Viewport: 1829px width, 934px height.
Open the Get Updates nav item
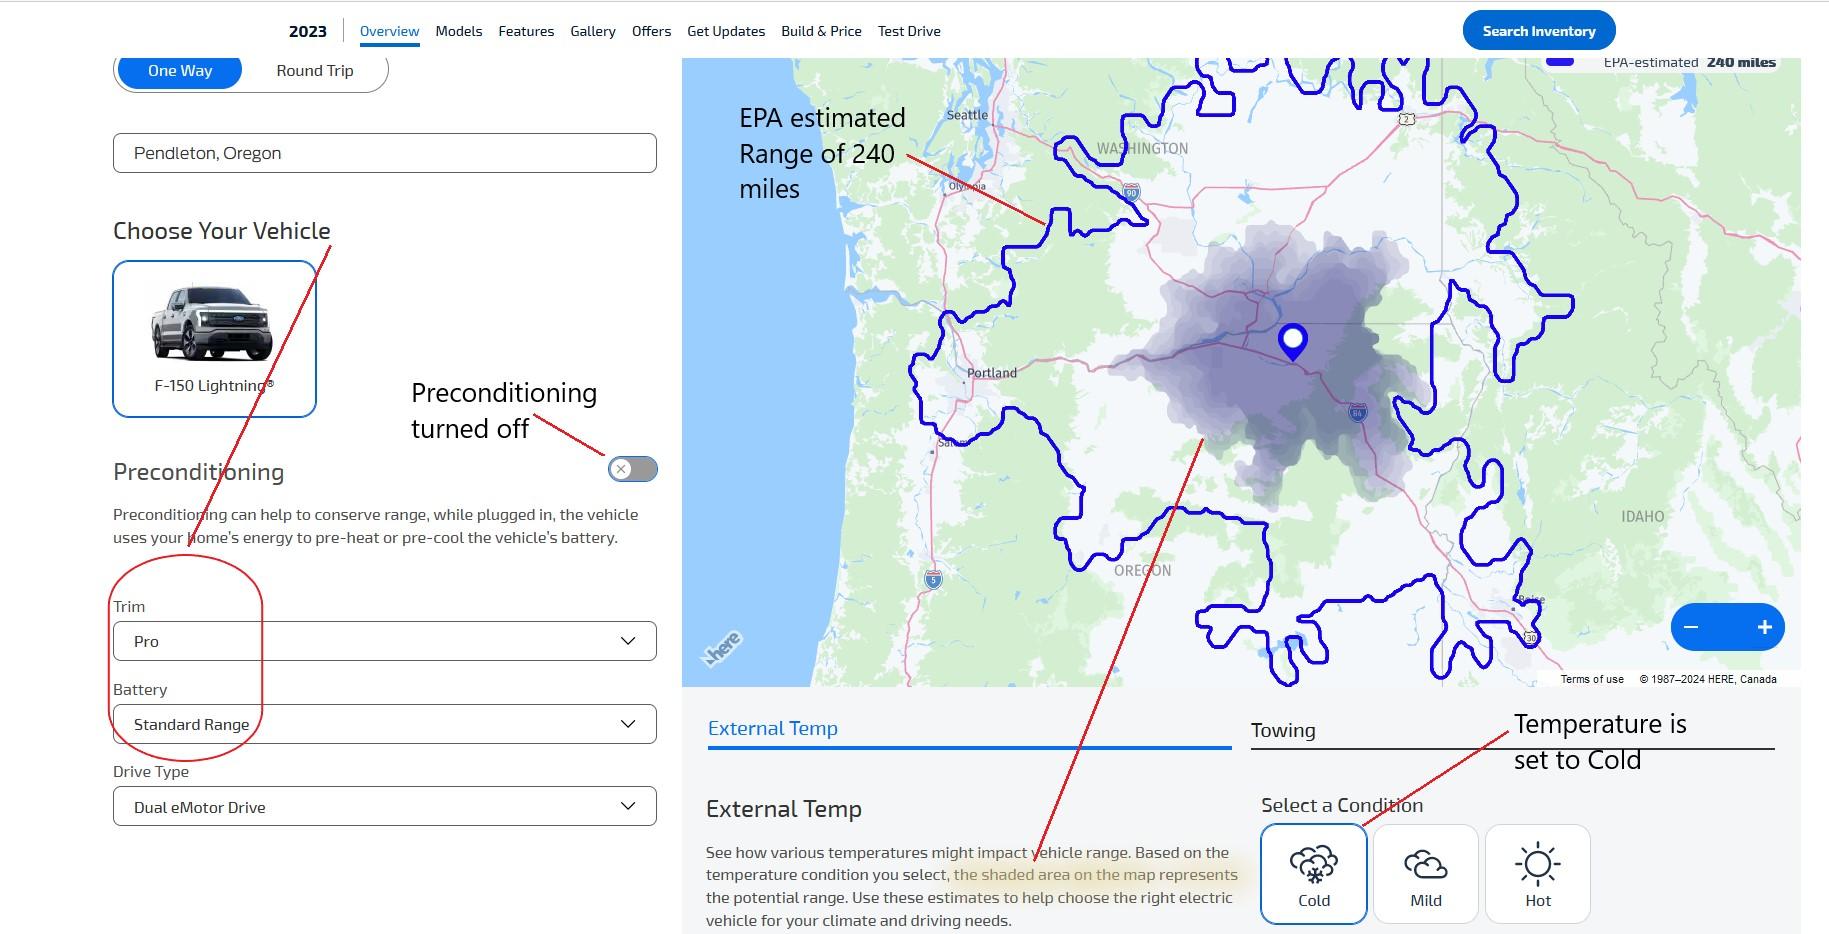coord(726,31)
